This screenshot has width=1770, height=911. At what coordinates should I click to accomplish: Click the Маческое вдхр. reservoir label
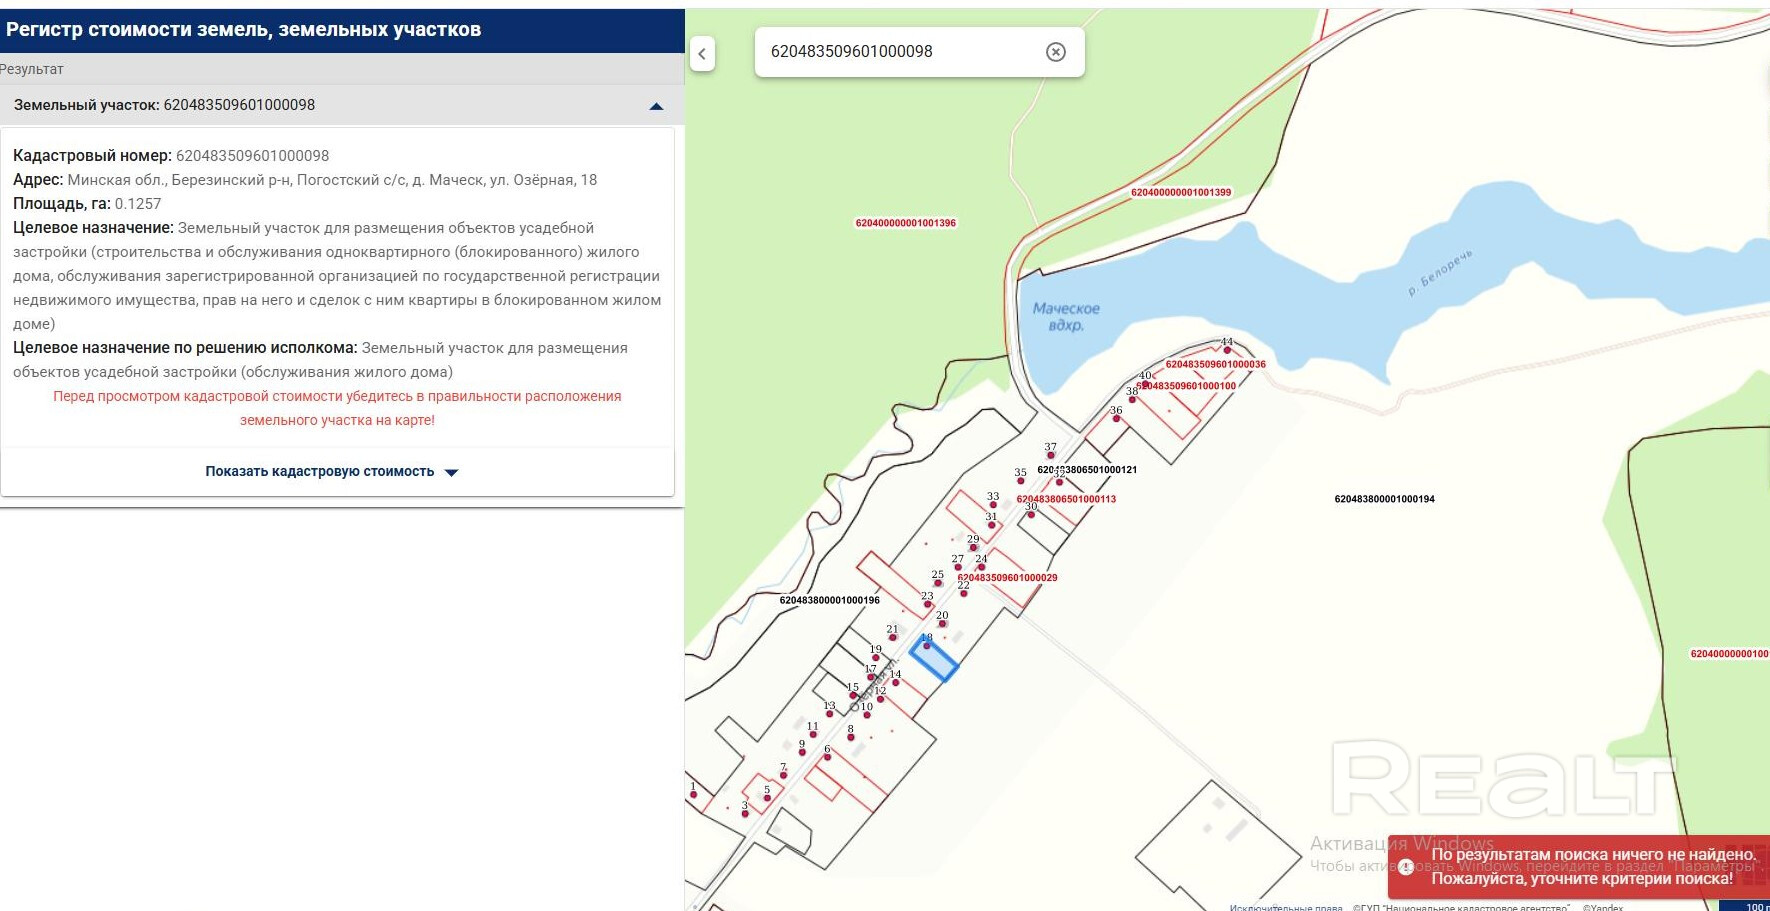coord(1066,317)
